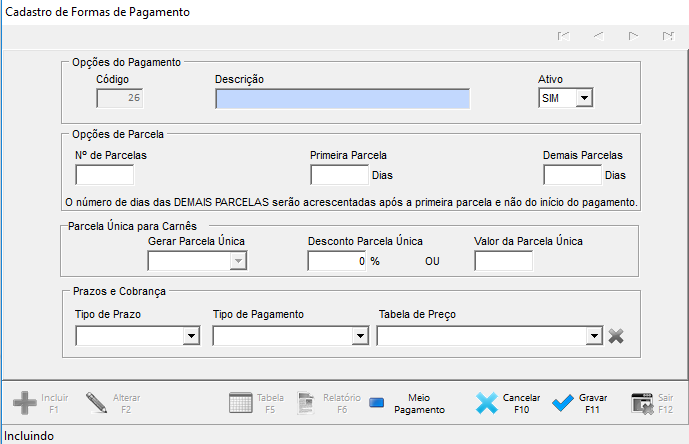Image resolution: width=689 pixels, height=444 pixels.
Task: Open Meio Pagamento card icon
Action: (377, 403)
